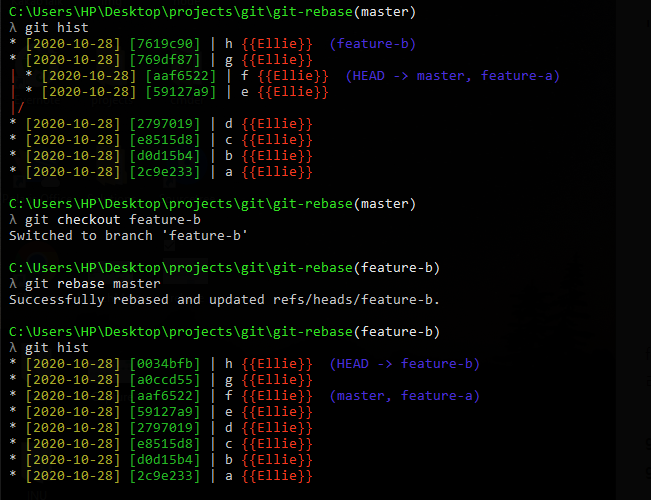The width and height of the screenshot is (651, 500).
Task: Click the "git rebase master" command
Action: (93, 284)
